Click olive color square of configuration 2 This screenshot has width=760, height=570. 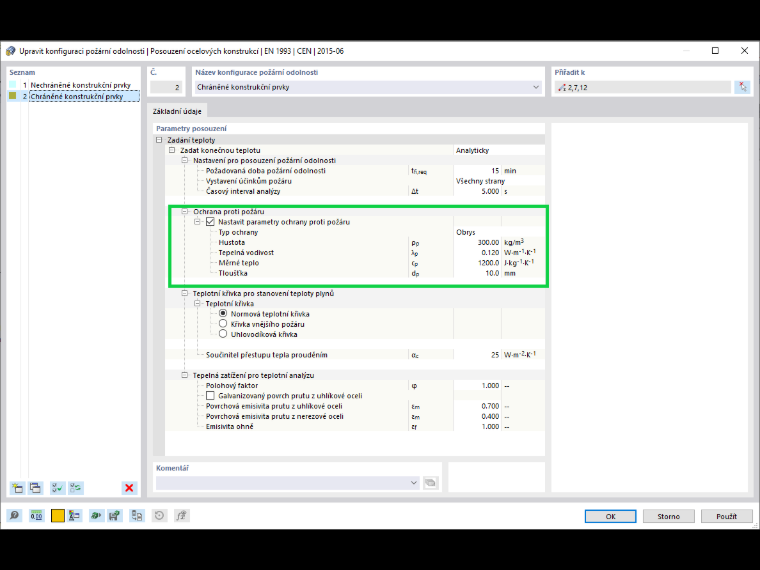click(x=13, y=96)
